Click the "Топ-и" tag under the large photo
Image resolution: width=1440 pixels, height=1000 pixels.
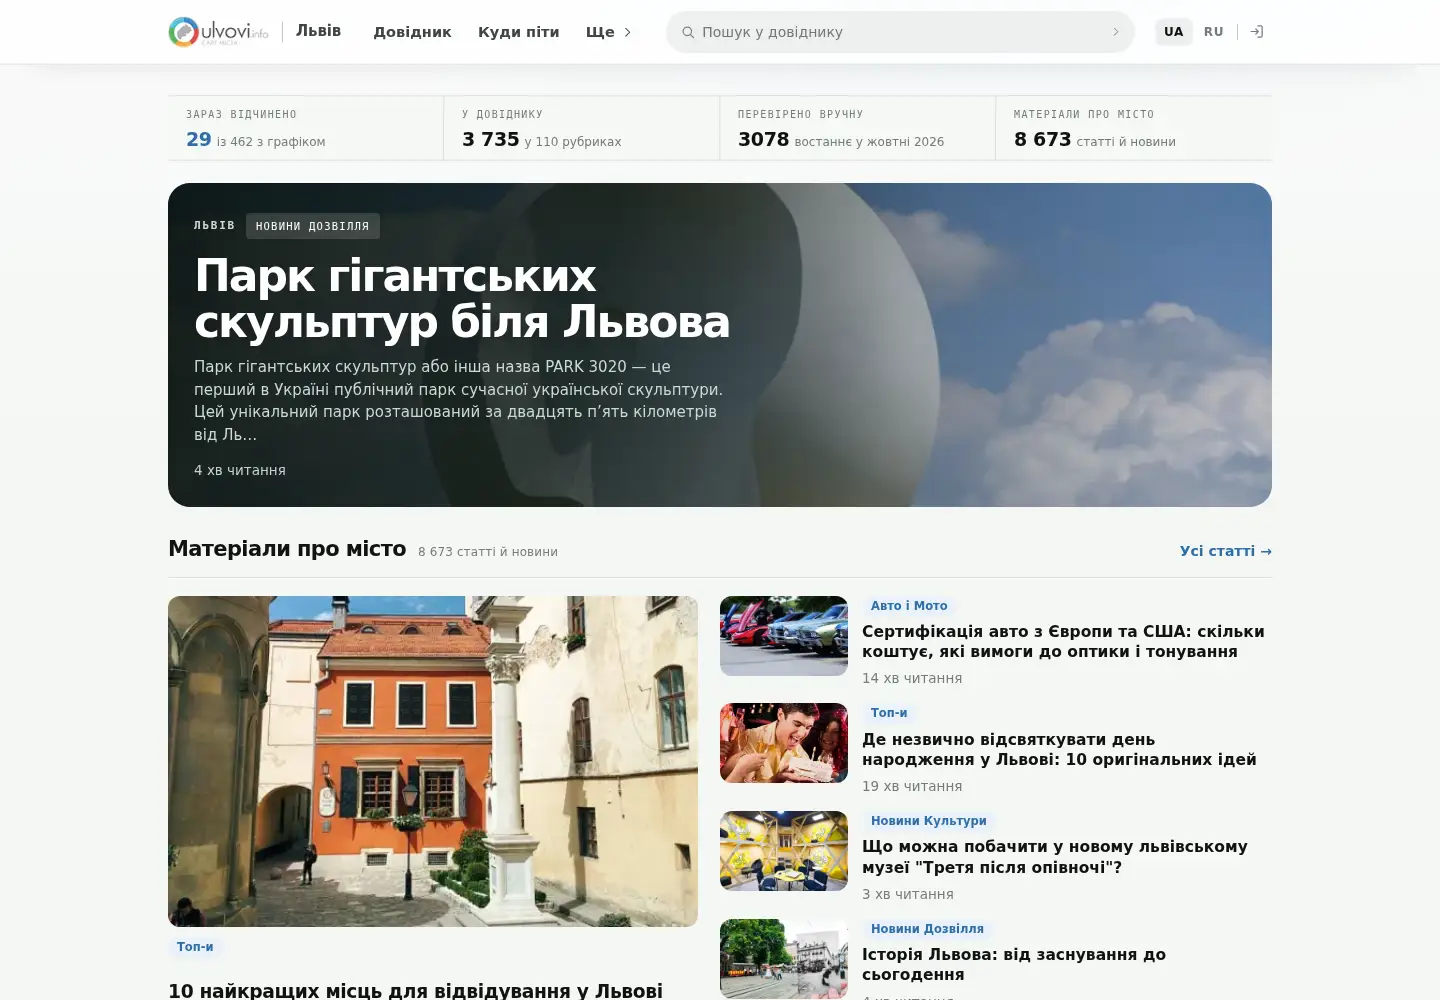pyautogui.click(x=195, y=946)
